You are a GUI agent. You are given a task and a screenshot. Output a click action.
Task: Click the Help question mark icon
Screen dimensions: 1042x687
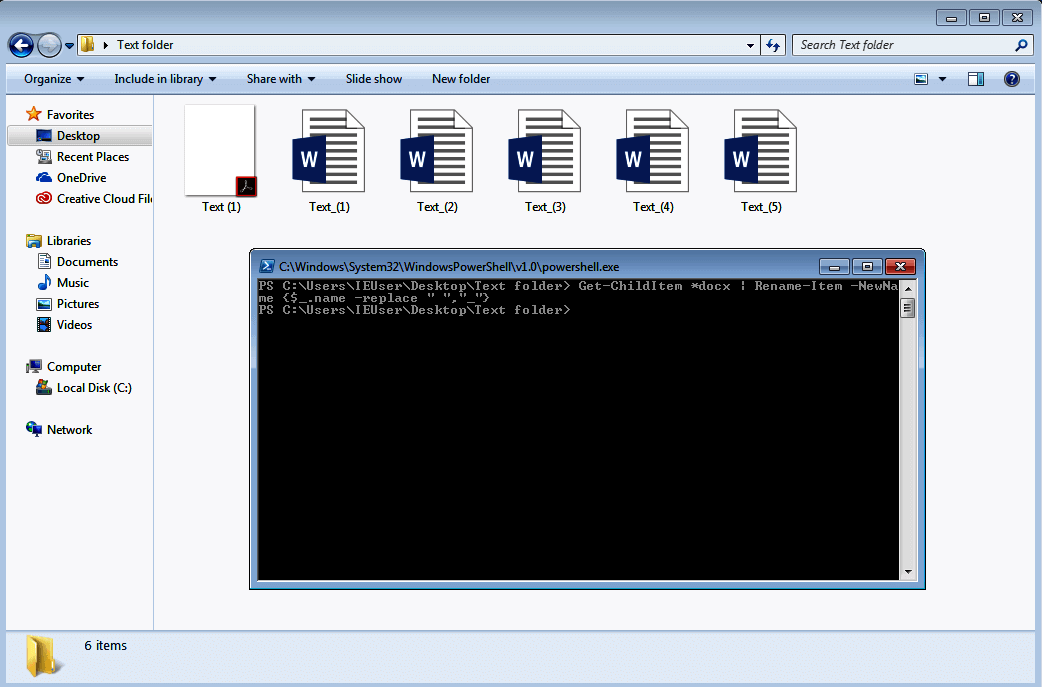[x=1012, y=78]
